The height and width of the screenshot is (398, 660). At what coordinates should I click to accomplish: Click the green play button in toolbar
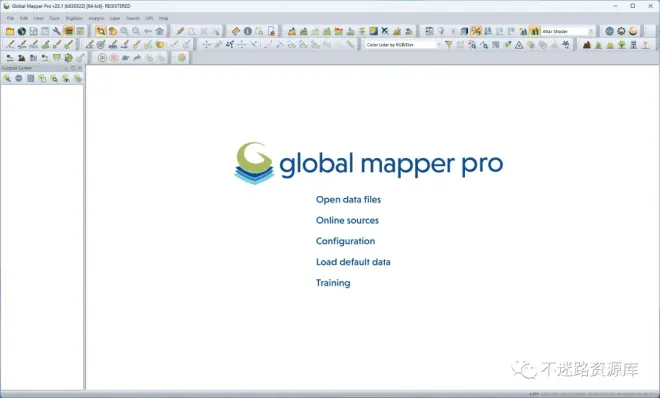pyautogui.click(x=102, y=58)
